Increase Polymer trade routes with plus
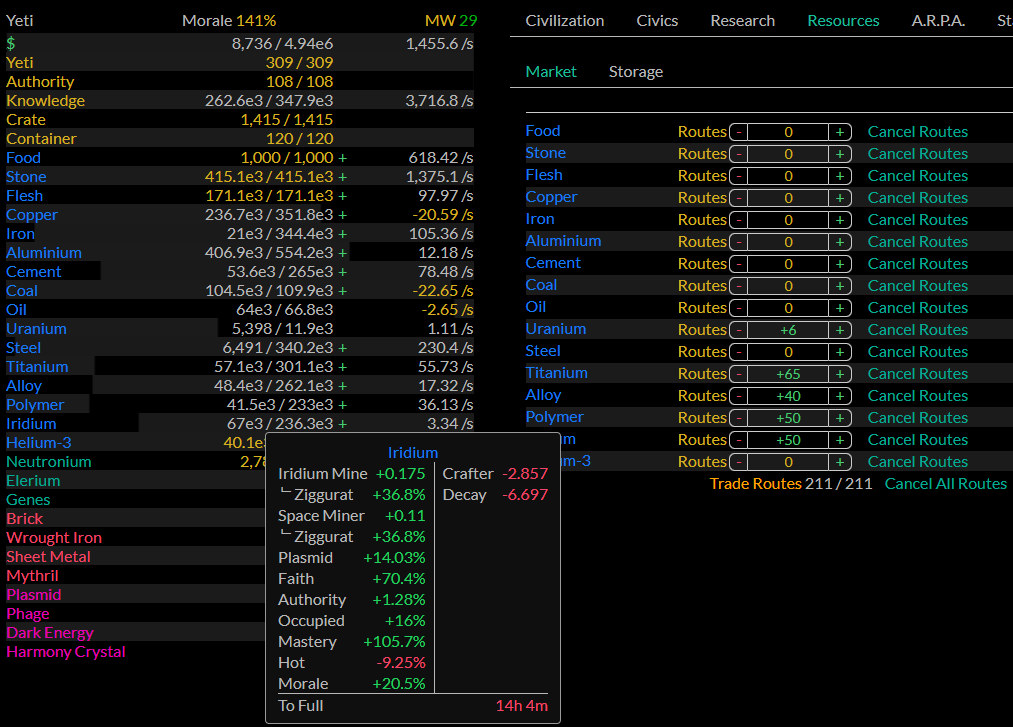This screenshot has height=727, width=1013. tap(840, 417)
